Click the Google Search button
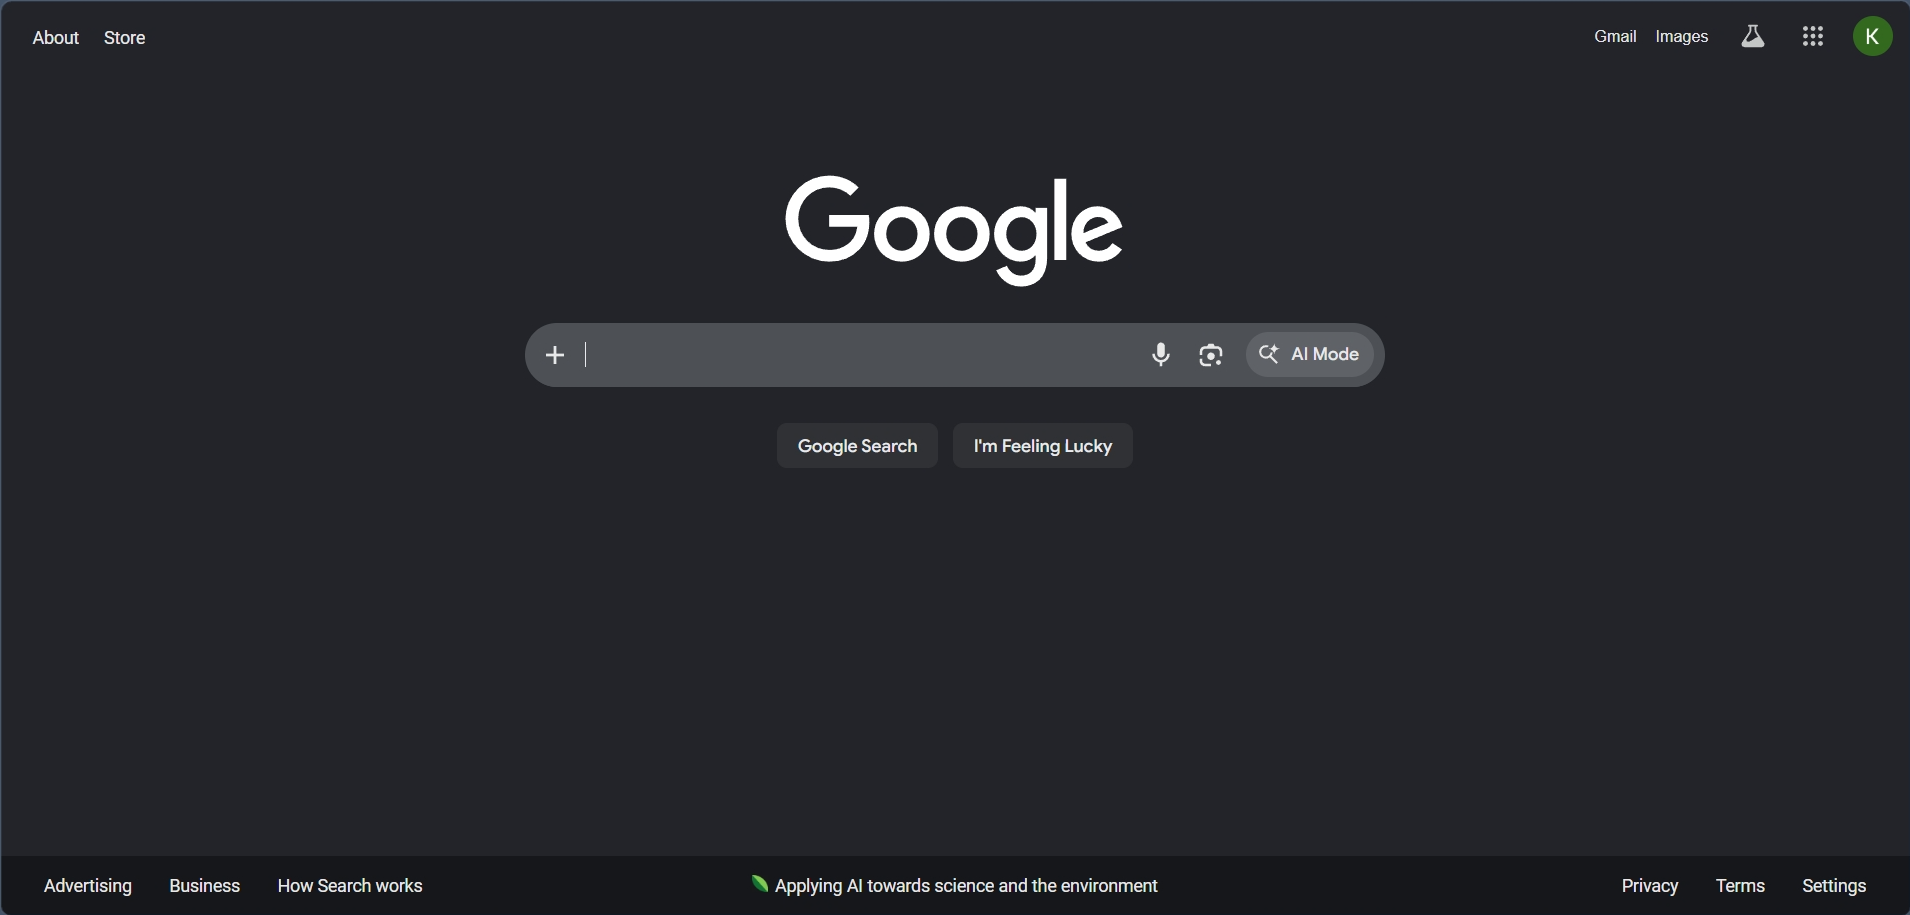The image size is (1910, 915). click(x=857, y=446)
